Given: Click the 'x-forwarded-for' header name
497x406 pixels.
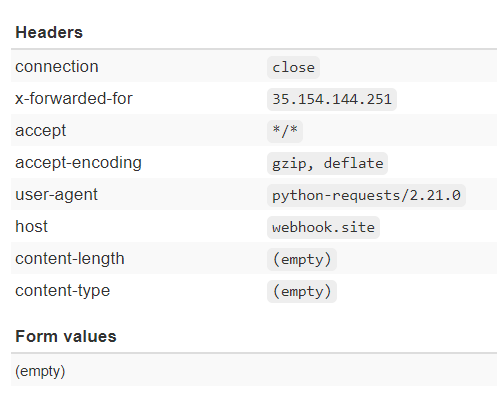Looking at the screenshot, I should click(74, 98).
